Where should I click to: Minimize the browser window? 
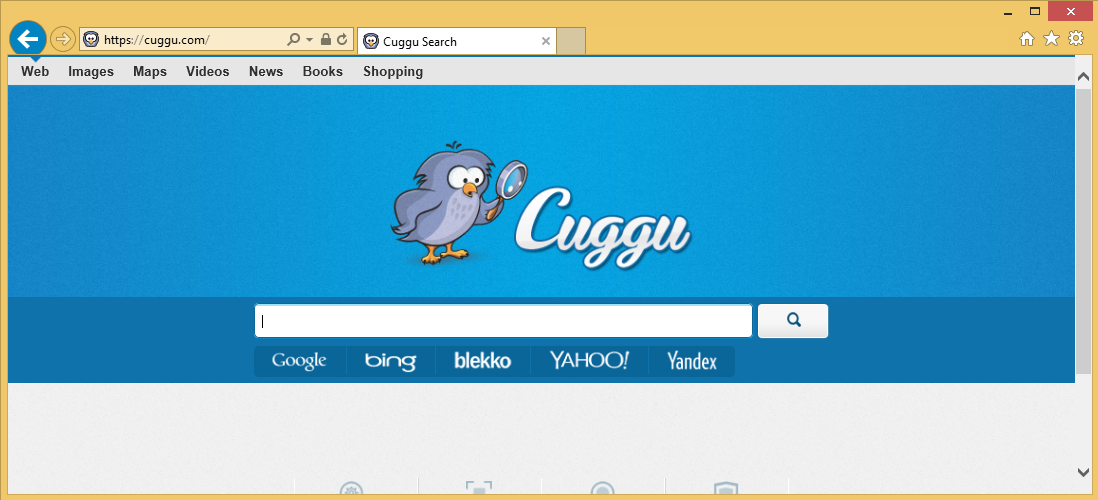click(1008, 12)
